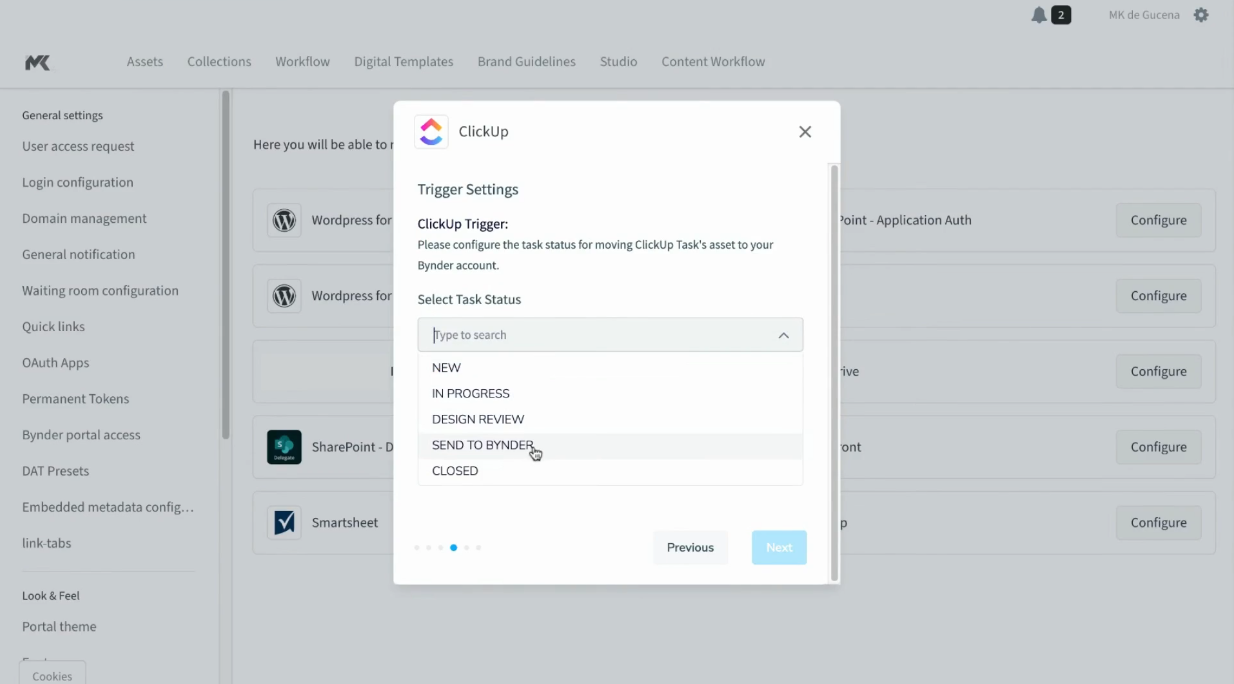
Task: Click the SharePoint Delegate365 integration icon
Action: [x=284, y=447]
